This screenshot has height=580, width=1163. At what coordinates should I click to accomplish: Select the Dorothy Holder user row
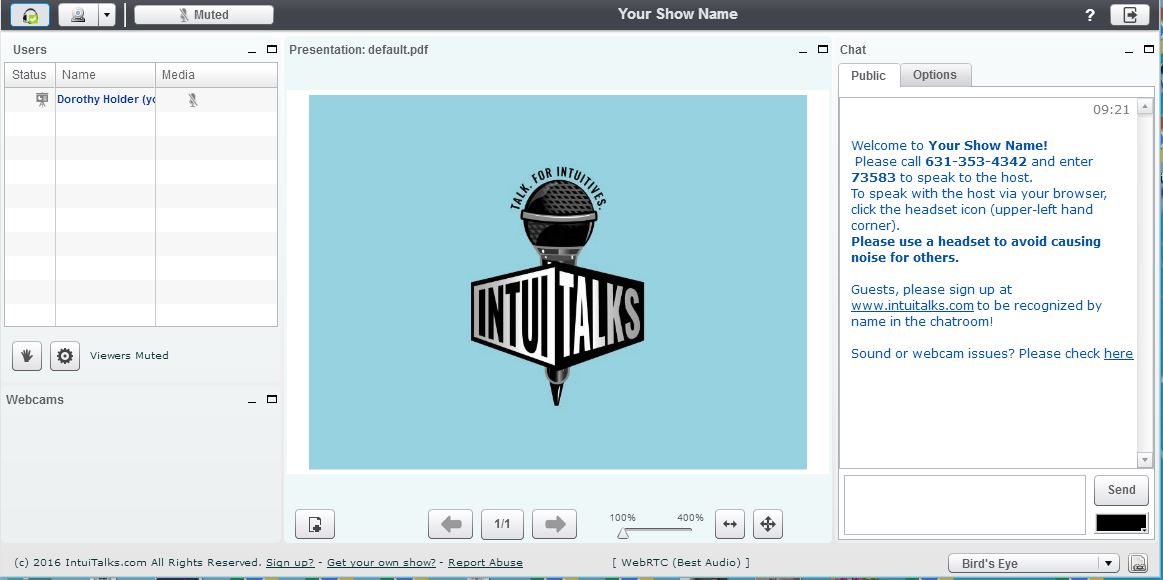click(141, 99)
